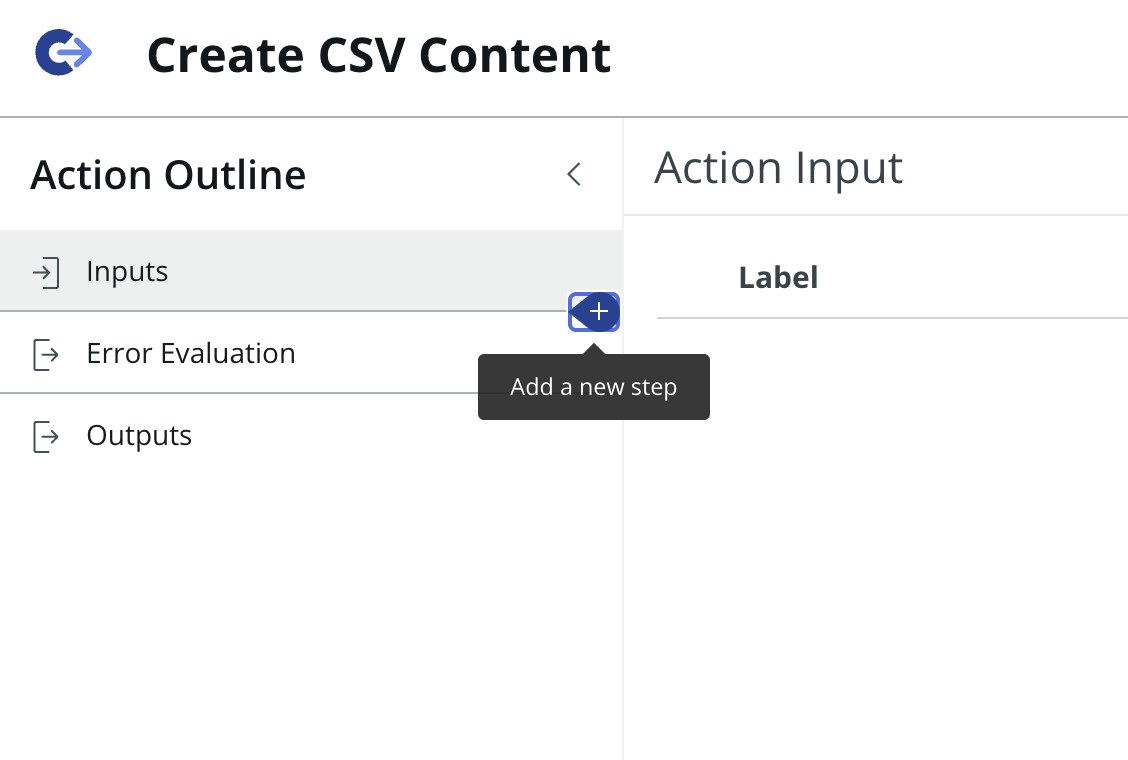Click the Inputs enter-arrow icon
This screenshot has width=1128, height=760.
[46, 272]
